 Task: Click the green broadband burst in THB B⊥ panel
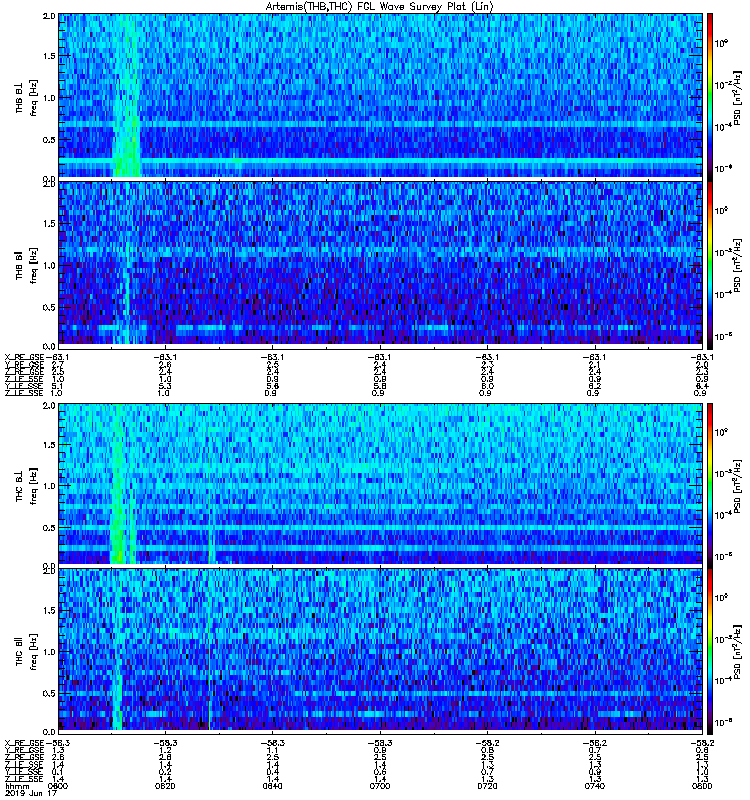tap(126, 97)
